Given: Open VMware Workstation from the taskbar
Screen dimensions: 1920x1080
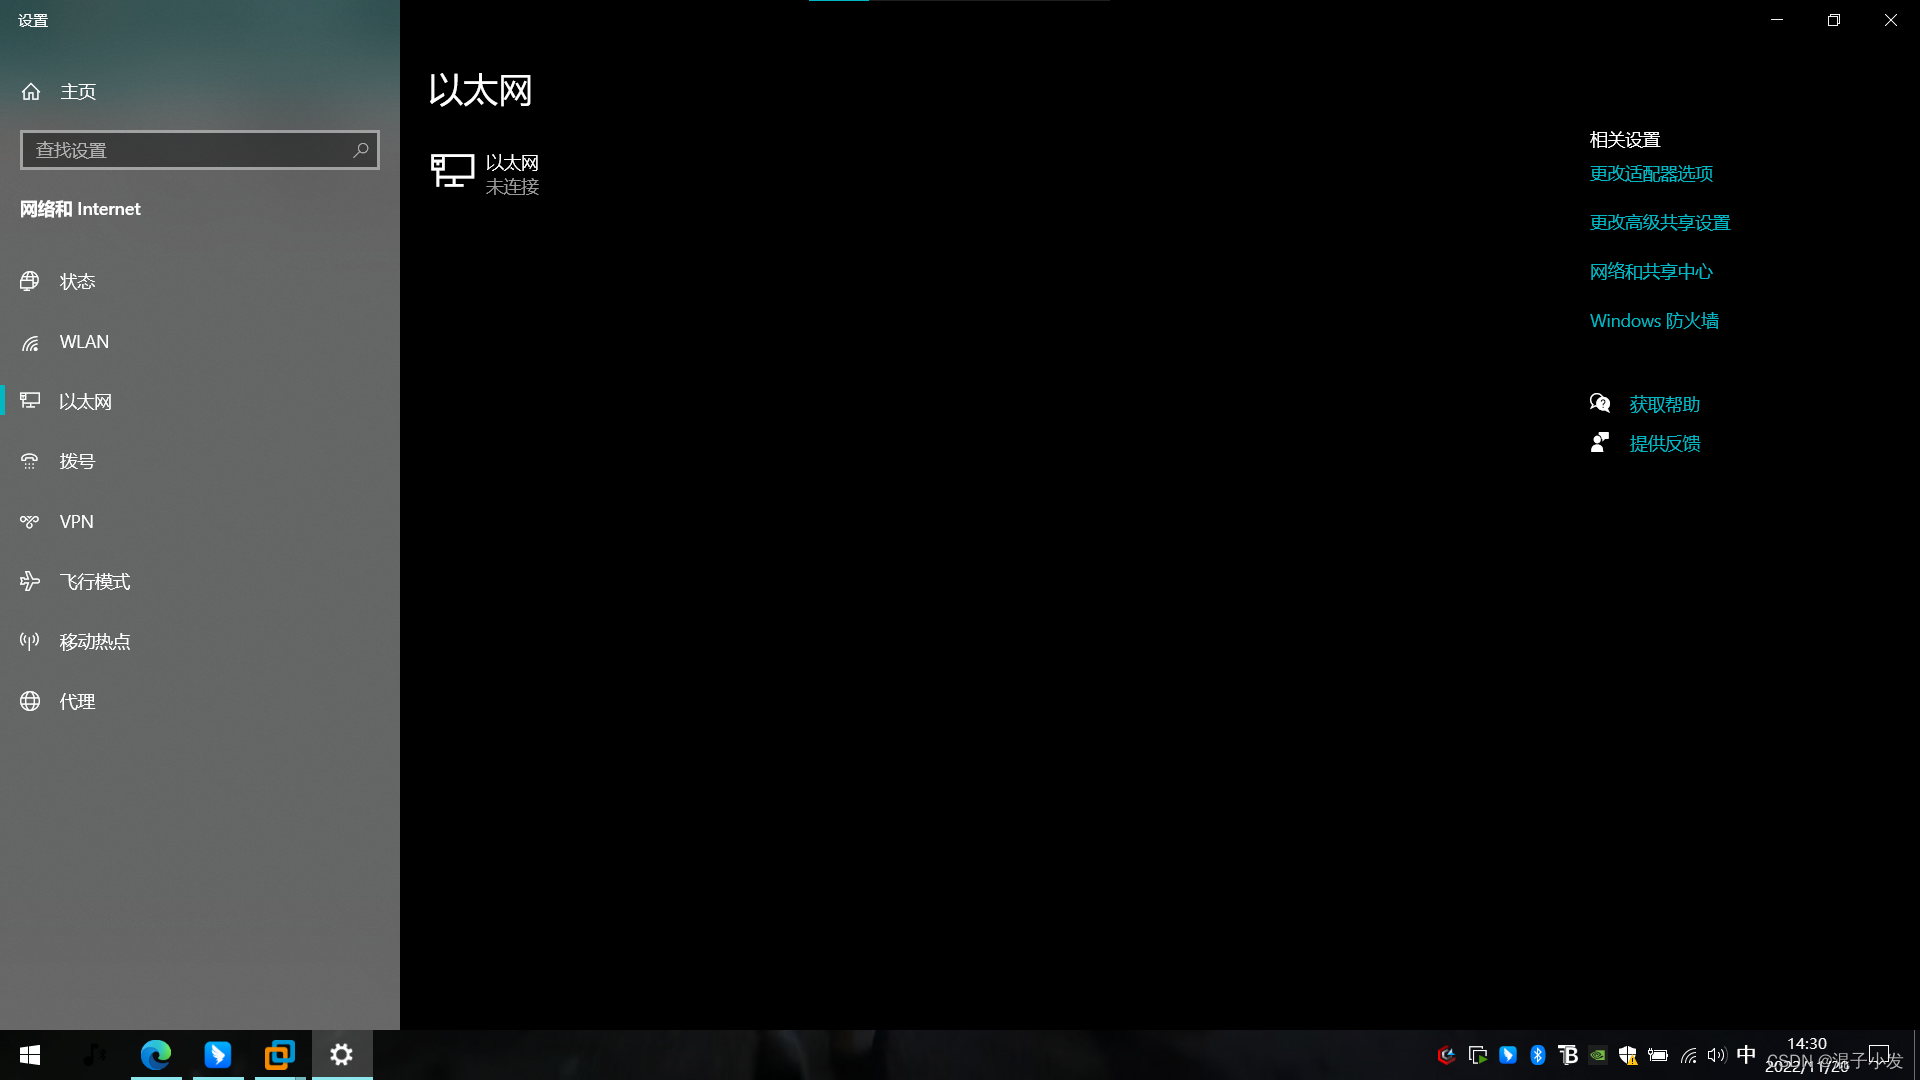Looking at the screenshot, I should pyautogui.click(x=280, y=1054).
